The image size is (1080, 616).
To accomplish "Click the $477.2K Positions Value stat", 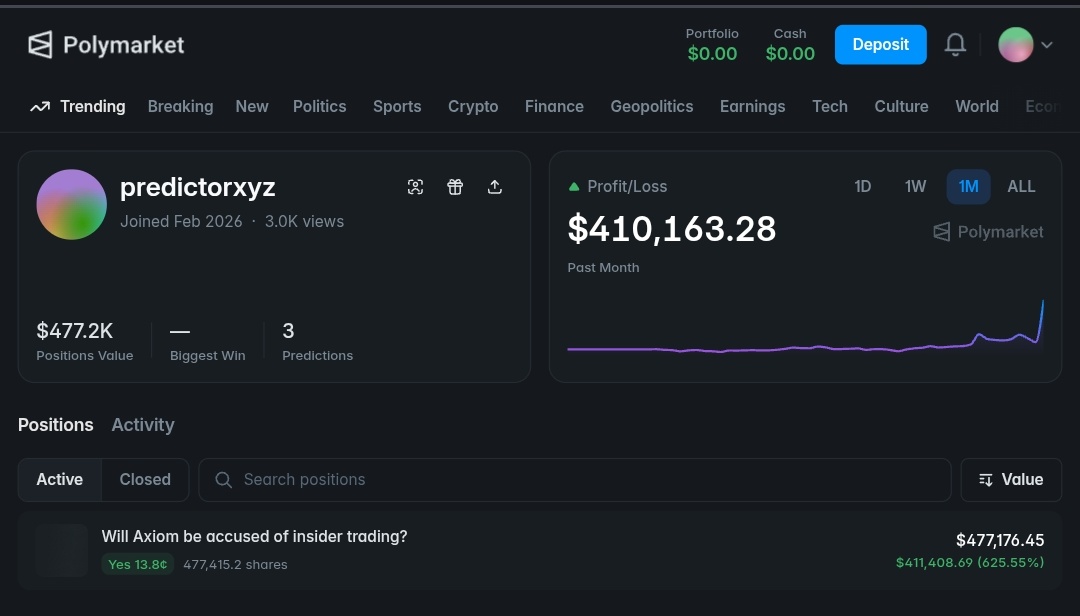I will pyautogui.click(x=85, y=340).
